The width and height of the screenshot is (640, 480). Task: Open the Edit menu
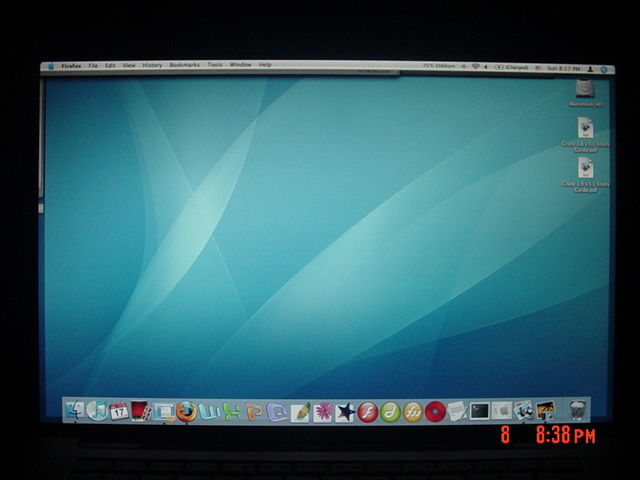(110, 65)
